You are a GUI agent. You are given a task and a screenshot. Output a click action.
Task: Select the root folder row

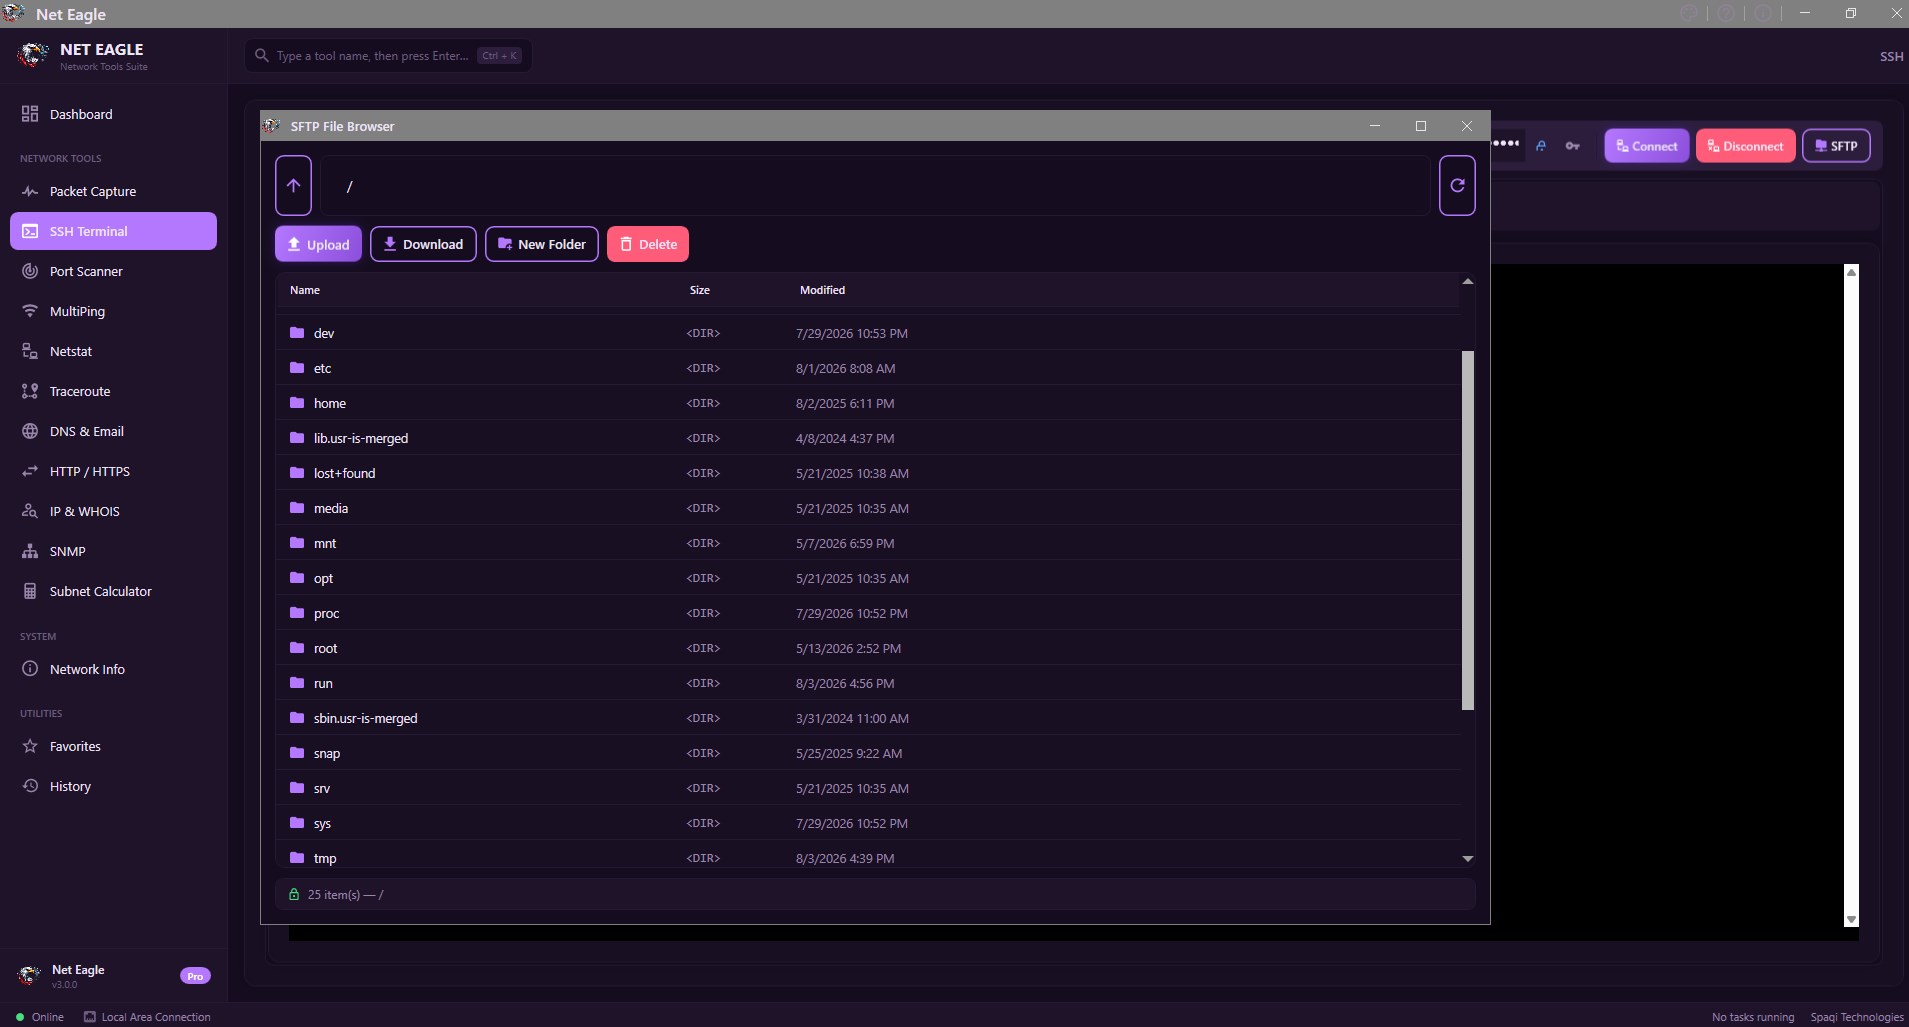868,648
